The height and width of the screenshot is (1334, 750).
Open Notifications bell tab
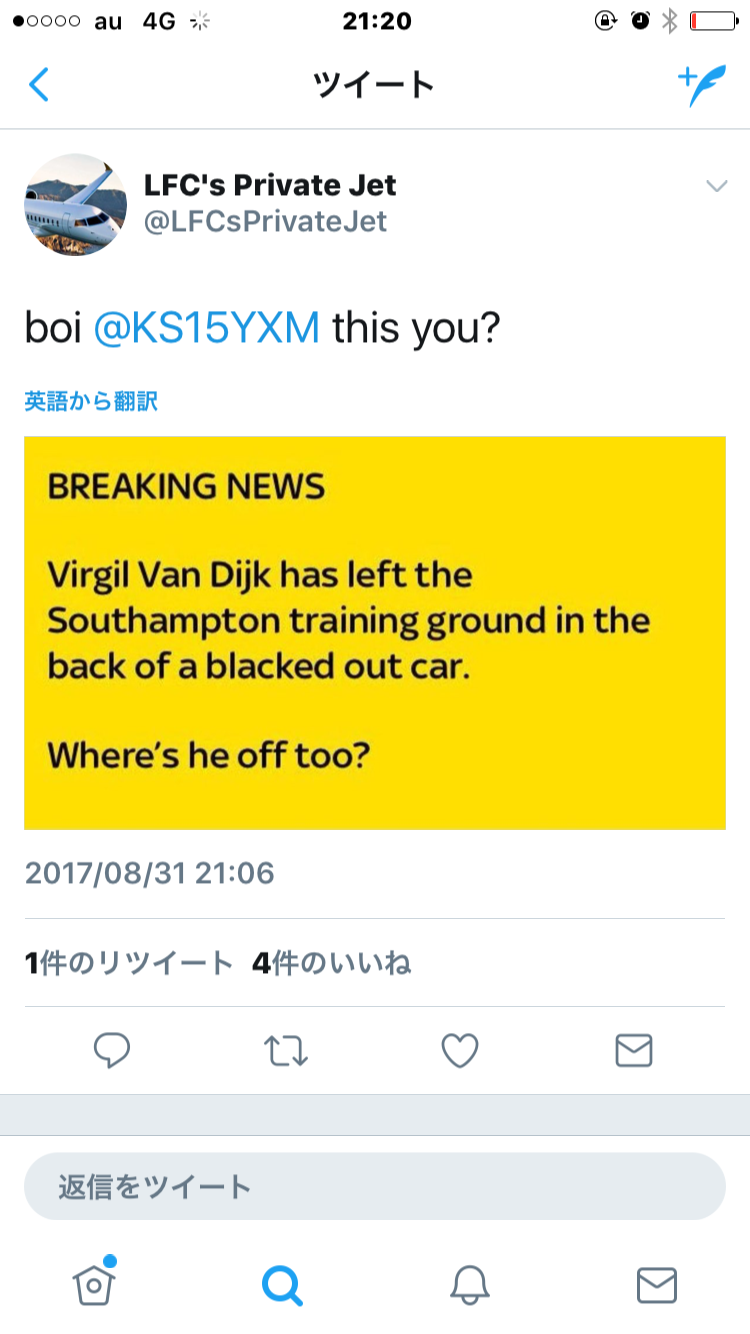(x=469, y=1284)
